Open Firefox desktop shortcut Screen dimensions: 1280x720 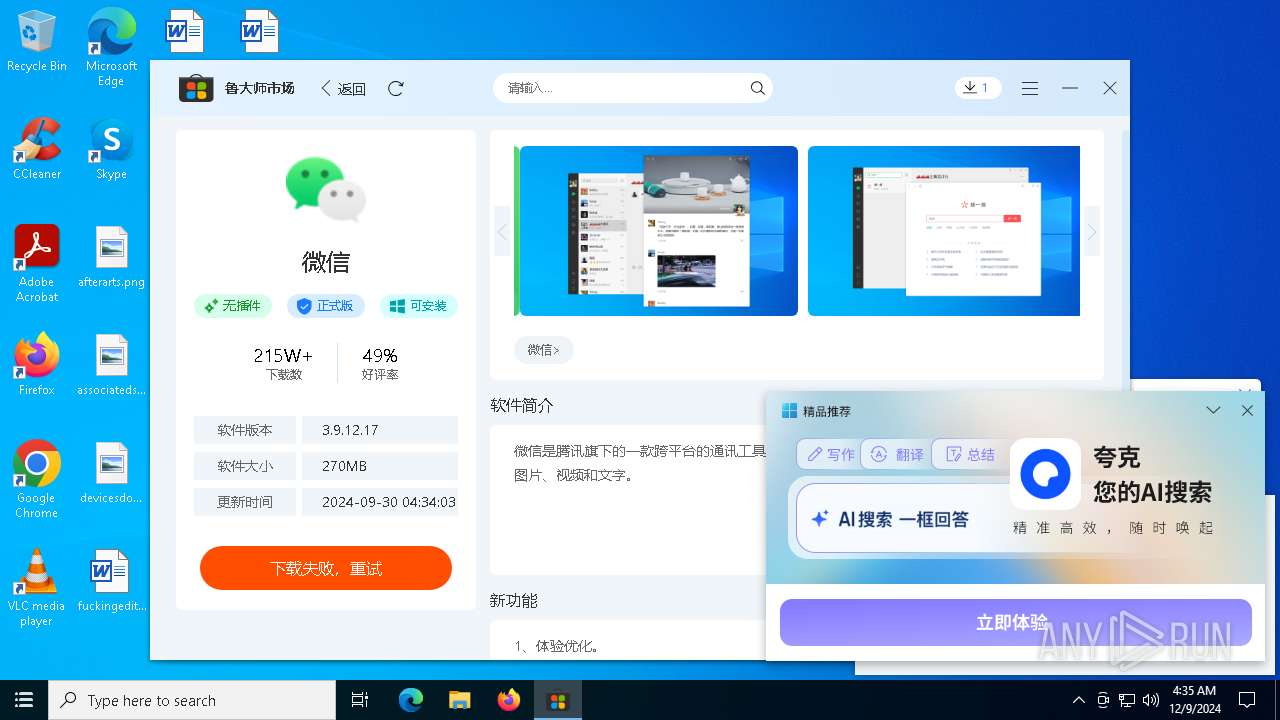[x=37, y=364]
